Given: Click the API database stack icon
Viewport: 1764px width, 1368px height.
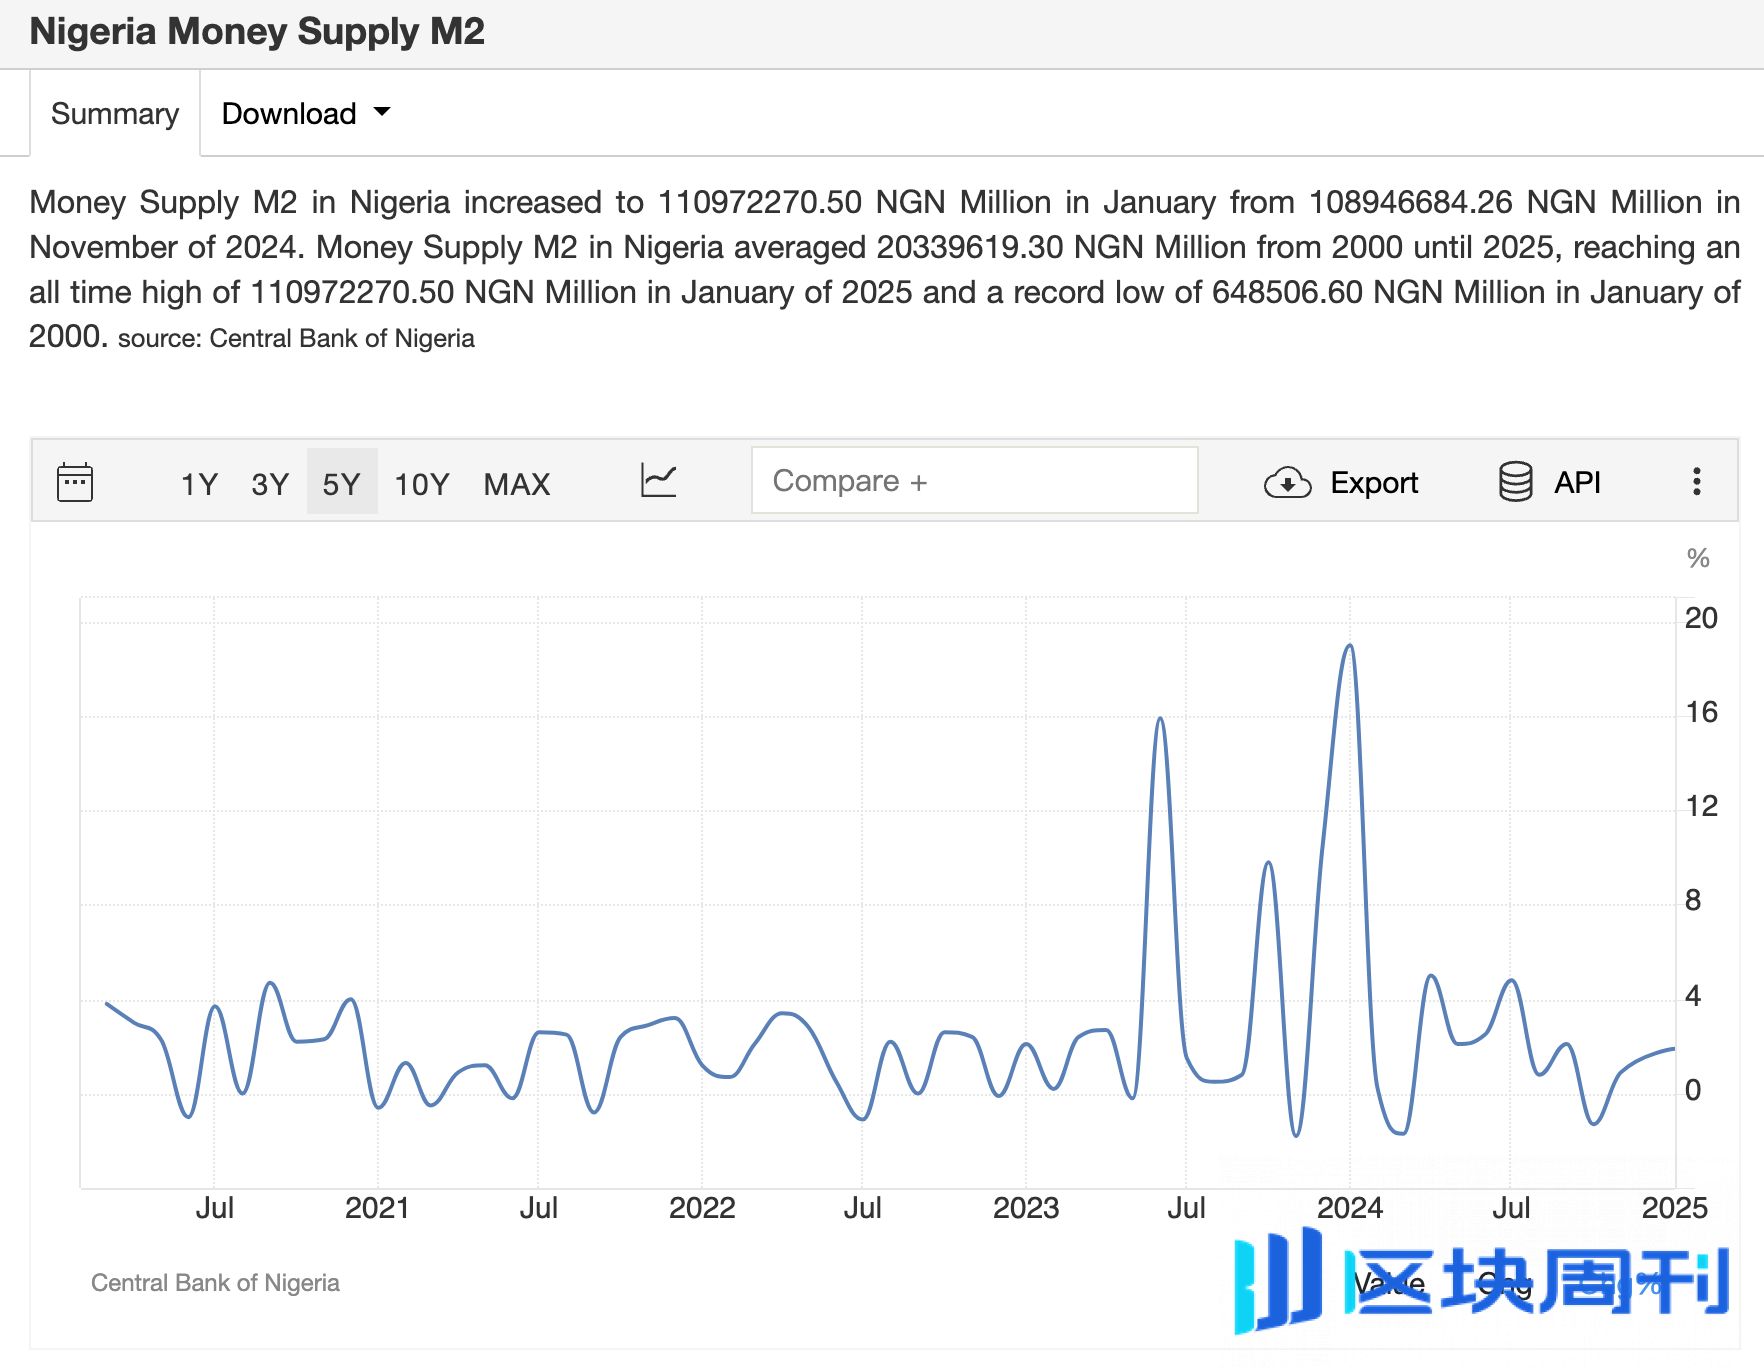Looking at the screenshot, I should [1515, 482].
